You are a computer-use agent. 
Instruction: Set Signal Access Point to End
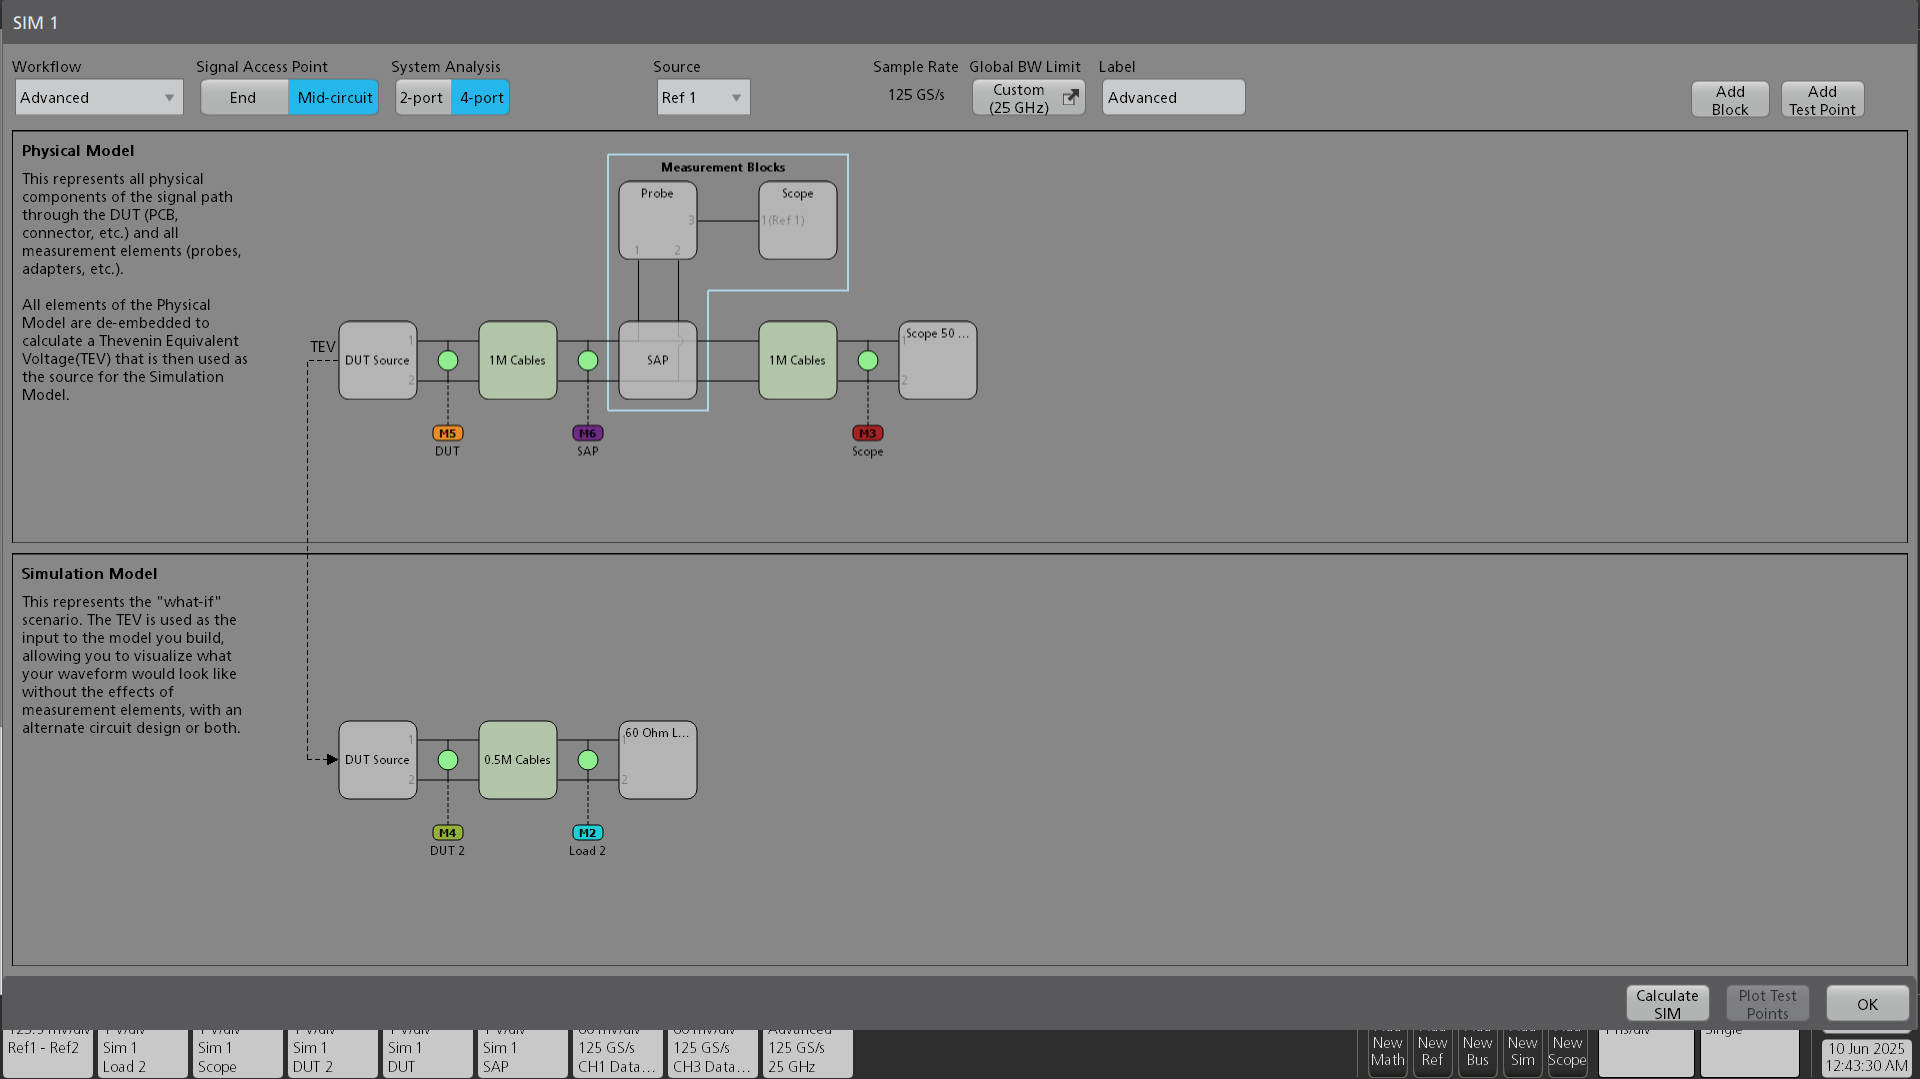[x=243, y=98]
